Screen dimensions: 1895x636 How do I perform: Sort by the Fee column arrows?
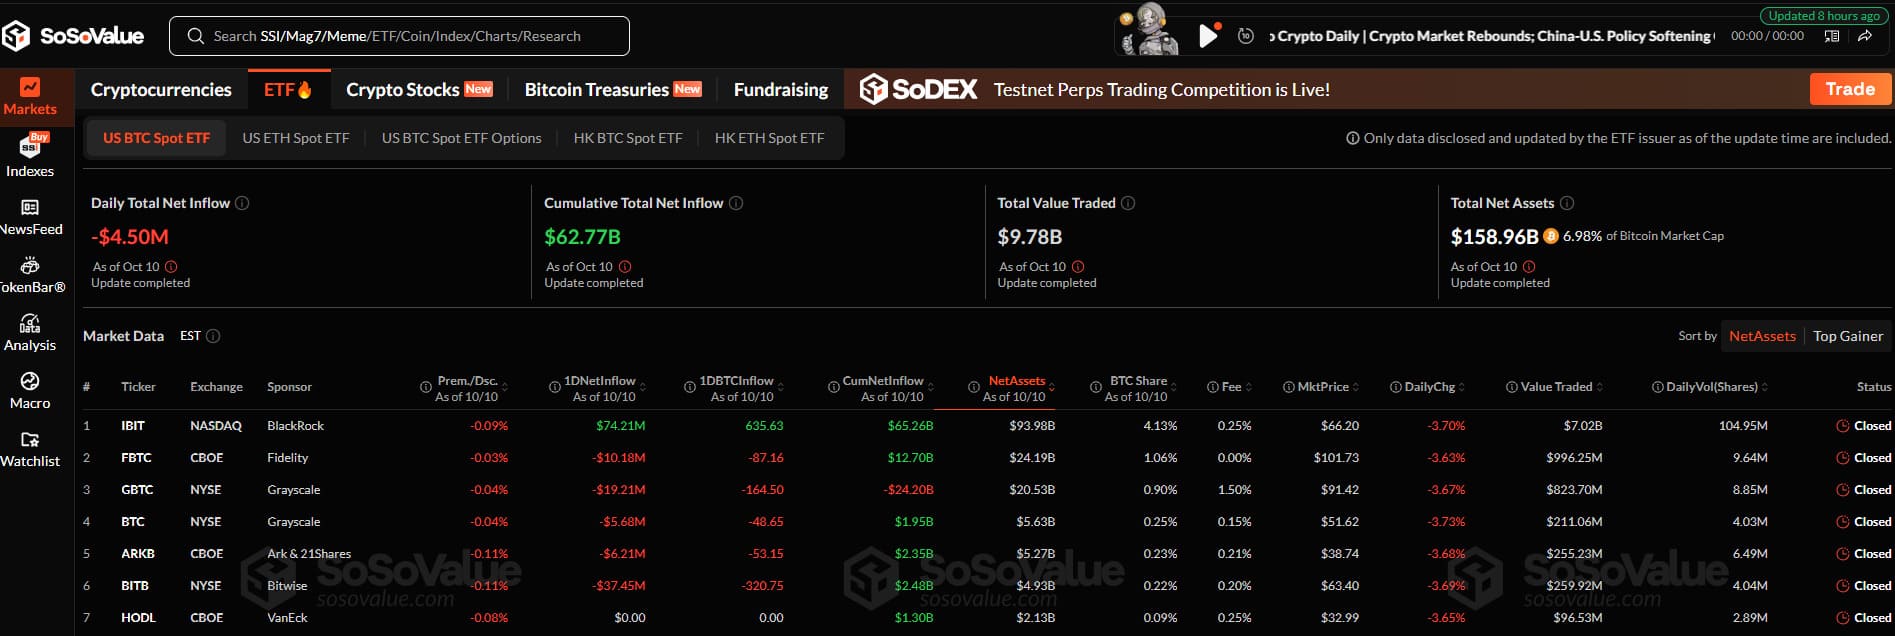point(1249,387)
